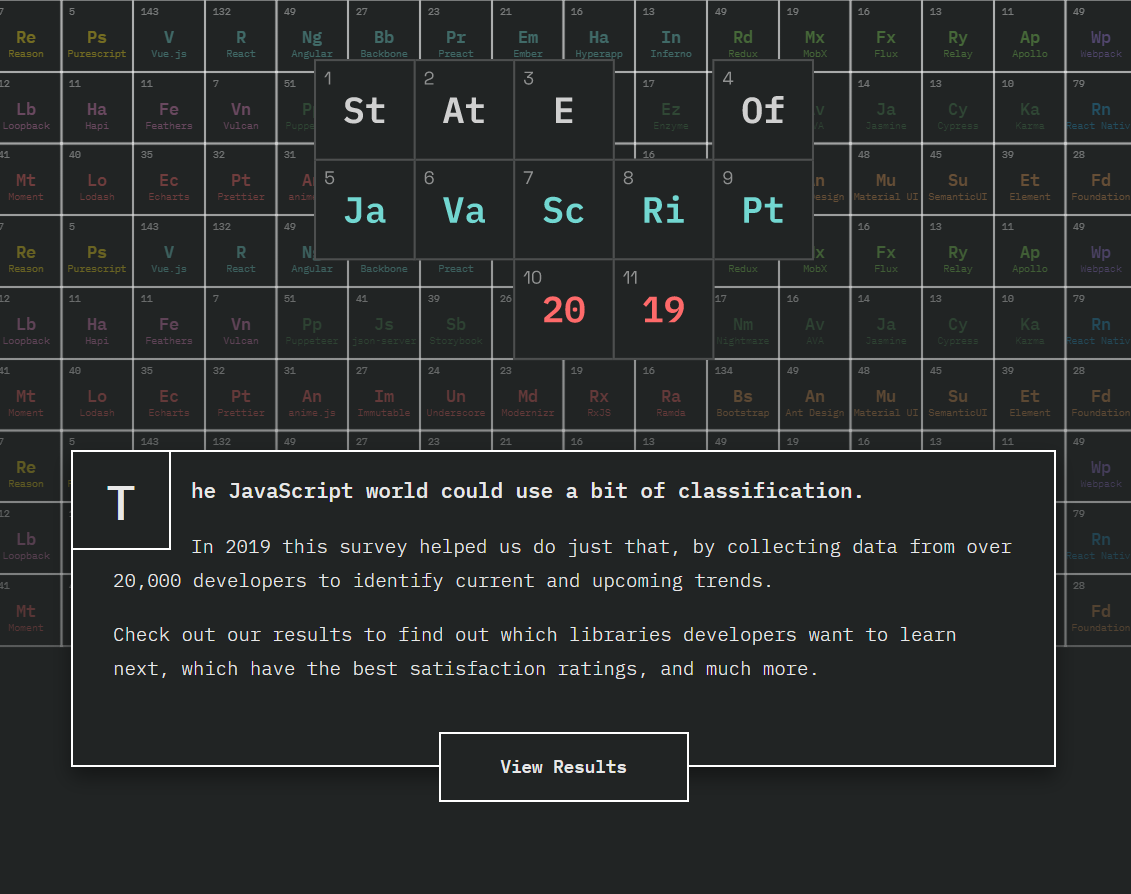Click the 'Ez Enzyme' element tile
1131x894 pixels.
(671, 108)
